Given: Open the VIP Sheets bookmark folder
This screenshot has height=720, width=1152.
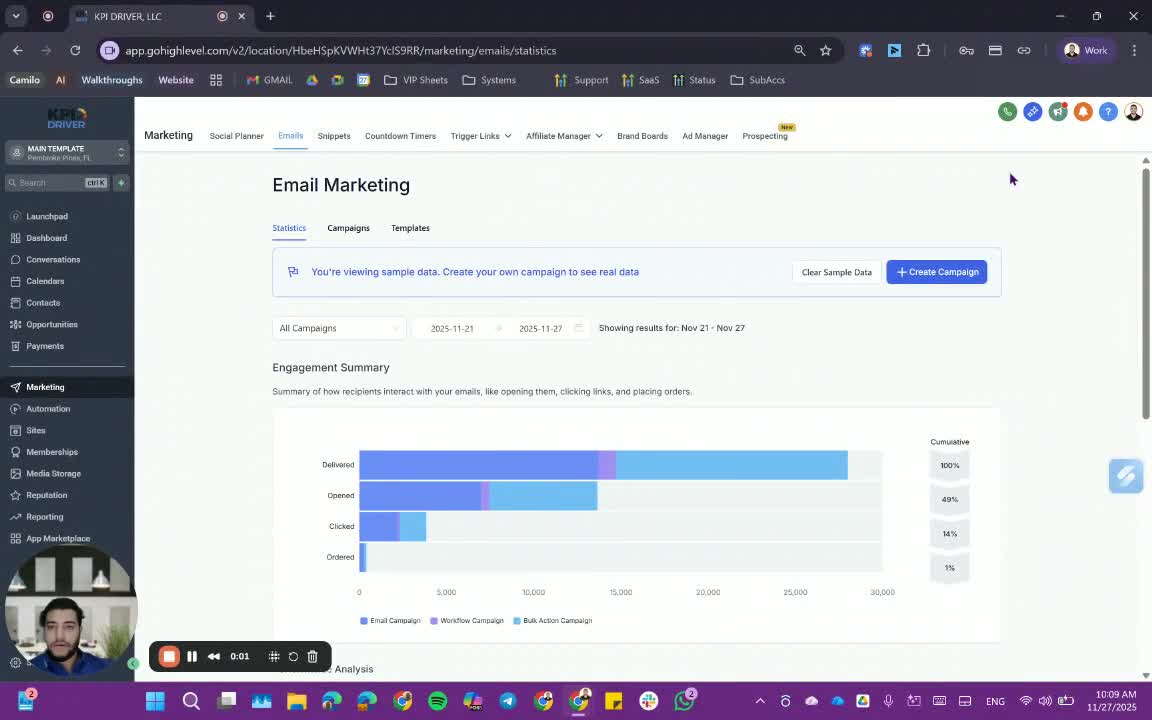Looking at the screenshot, I should (x=416, y=80).
